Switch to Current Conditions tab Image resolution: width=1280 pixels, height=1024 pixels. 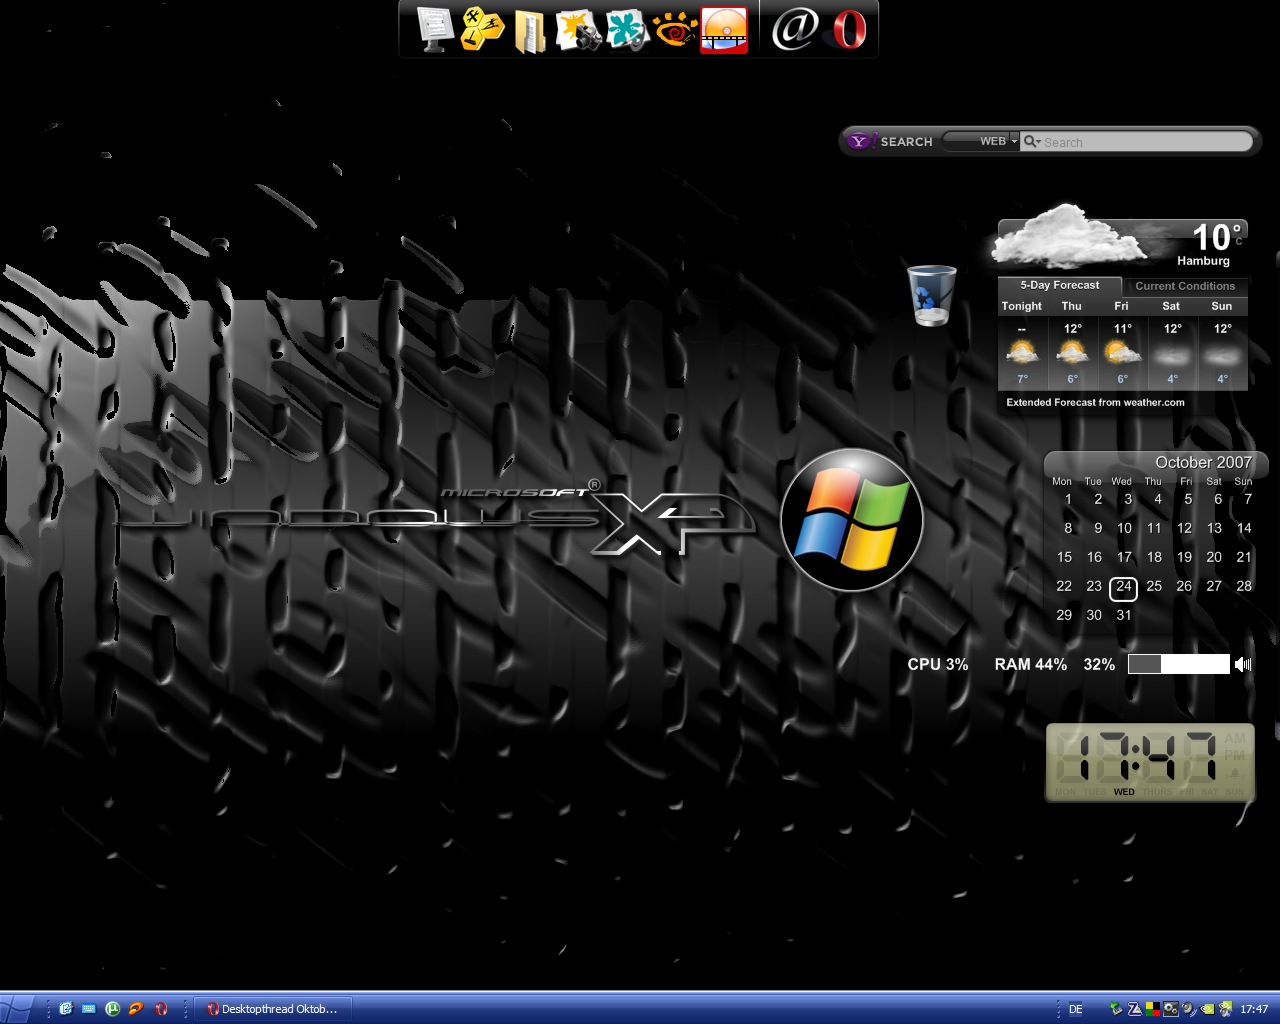pyautogui.click(x=1185, y=286)
